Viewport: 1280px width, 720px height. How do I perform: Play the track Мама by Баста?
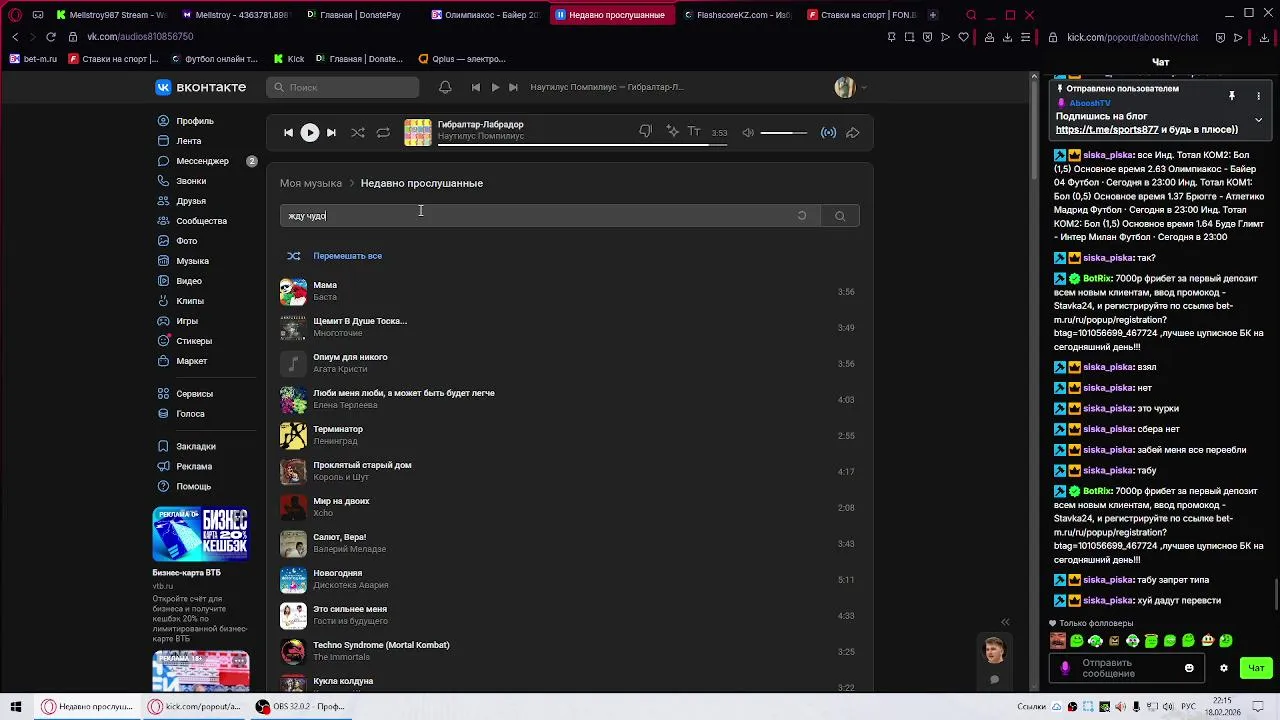(569, 291)
